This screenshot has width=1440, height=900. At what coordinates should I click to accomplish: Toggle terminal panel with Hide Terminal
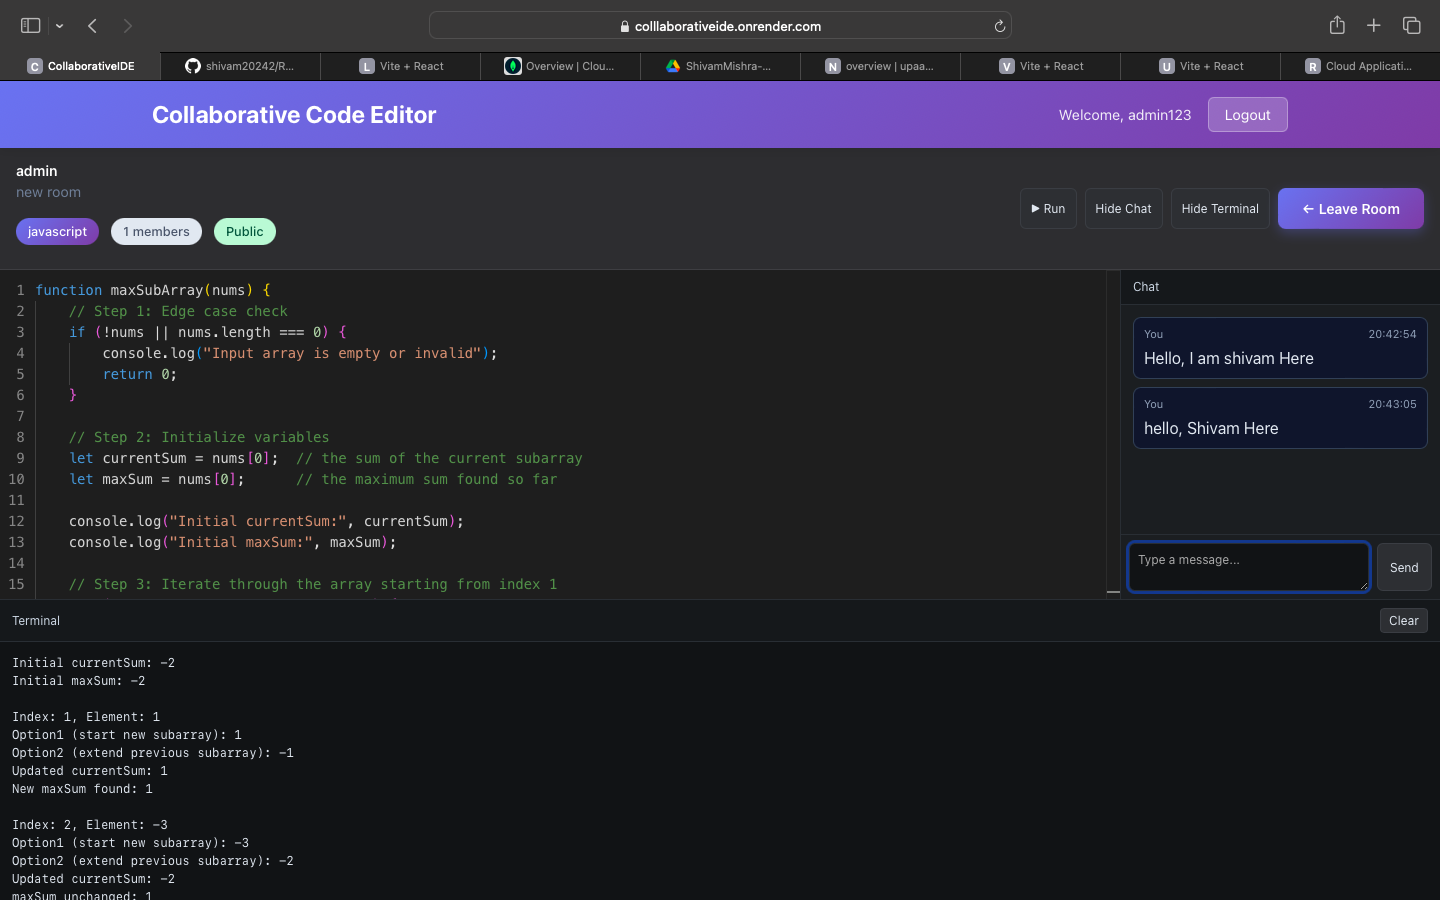click(1220, 209)
